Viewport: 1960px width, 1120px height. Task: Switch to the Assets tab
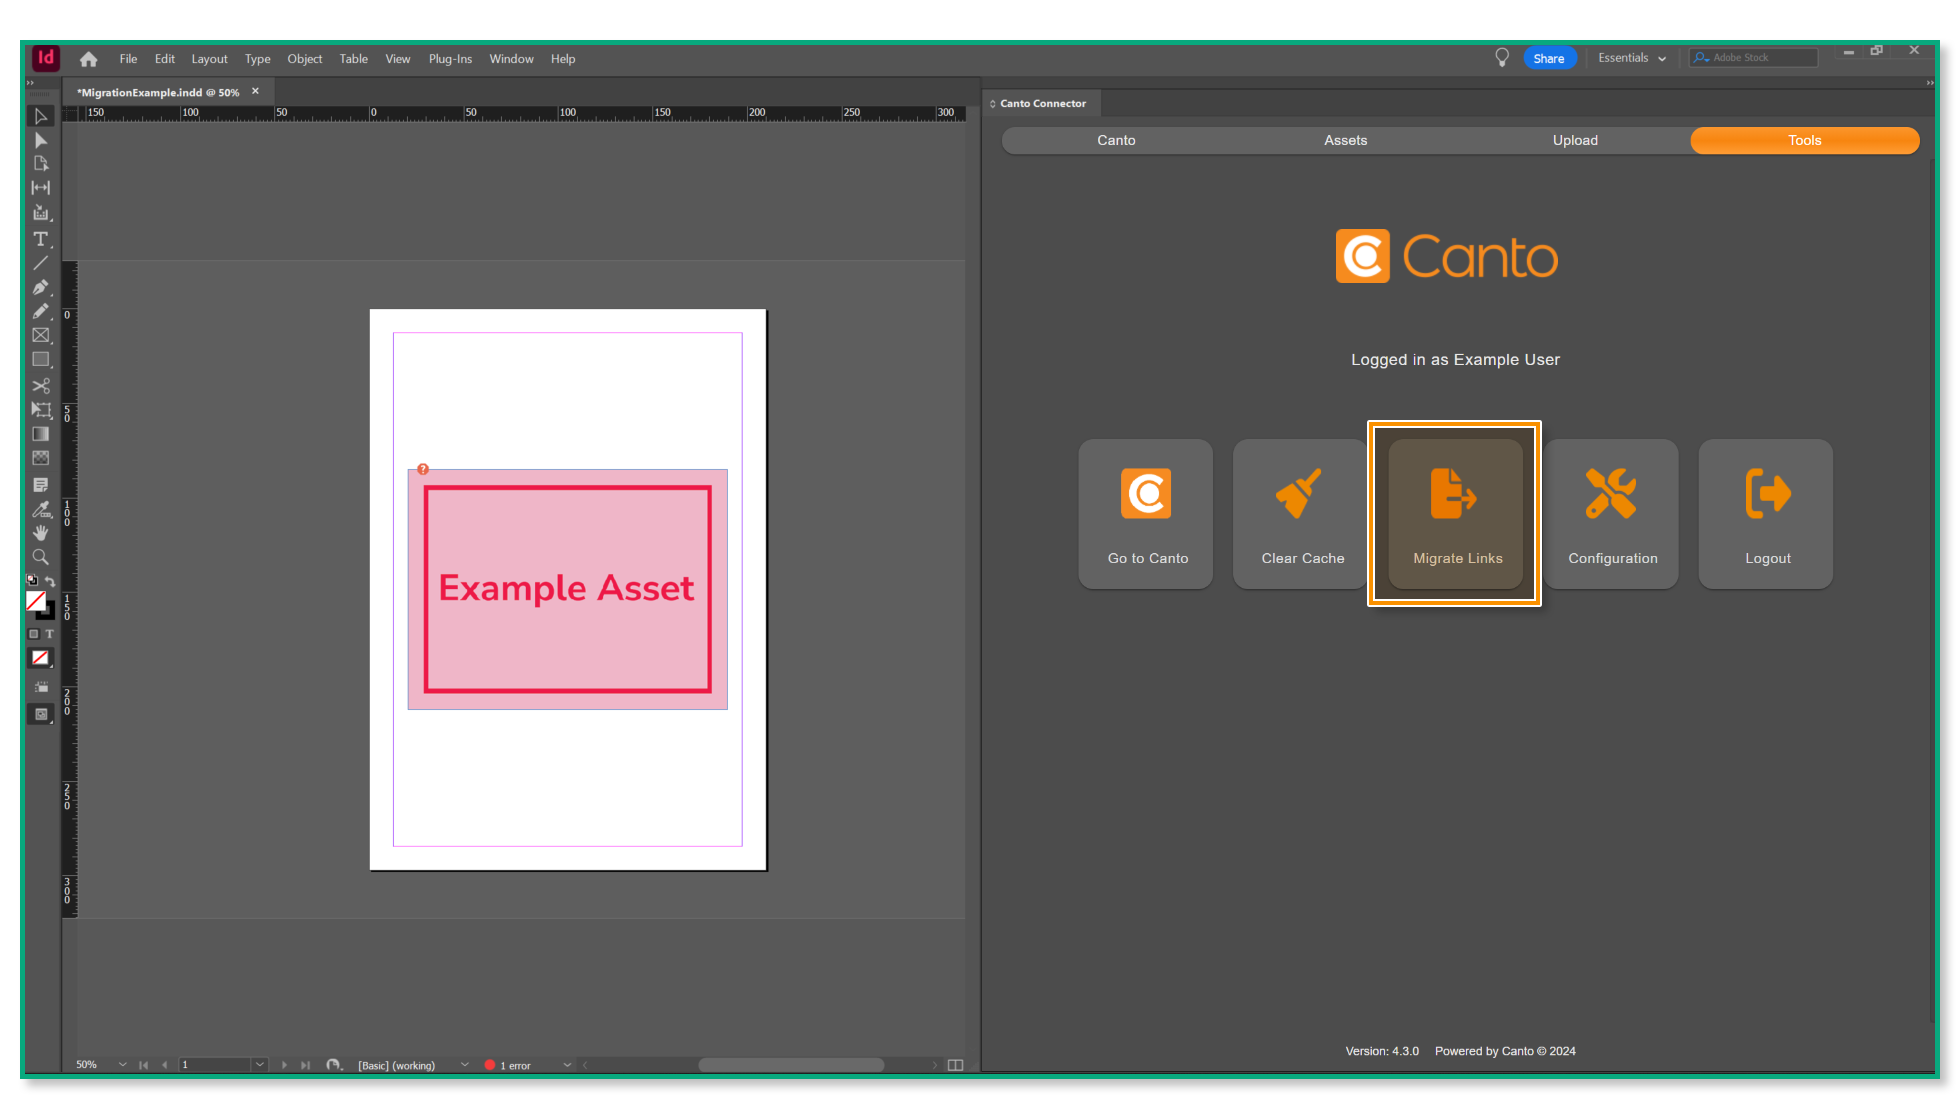tap(1345, 140)
